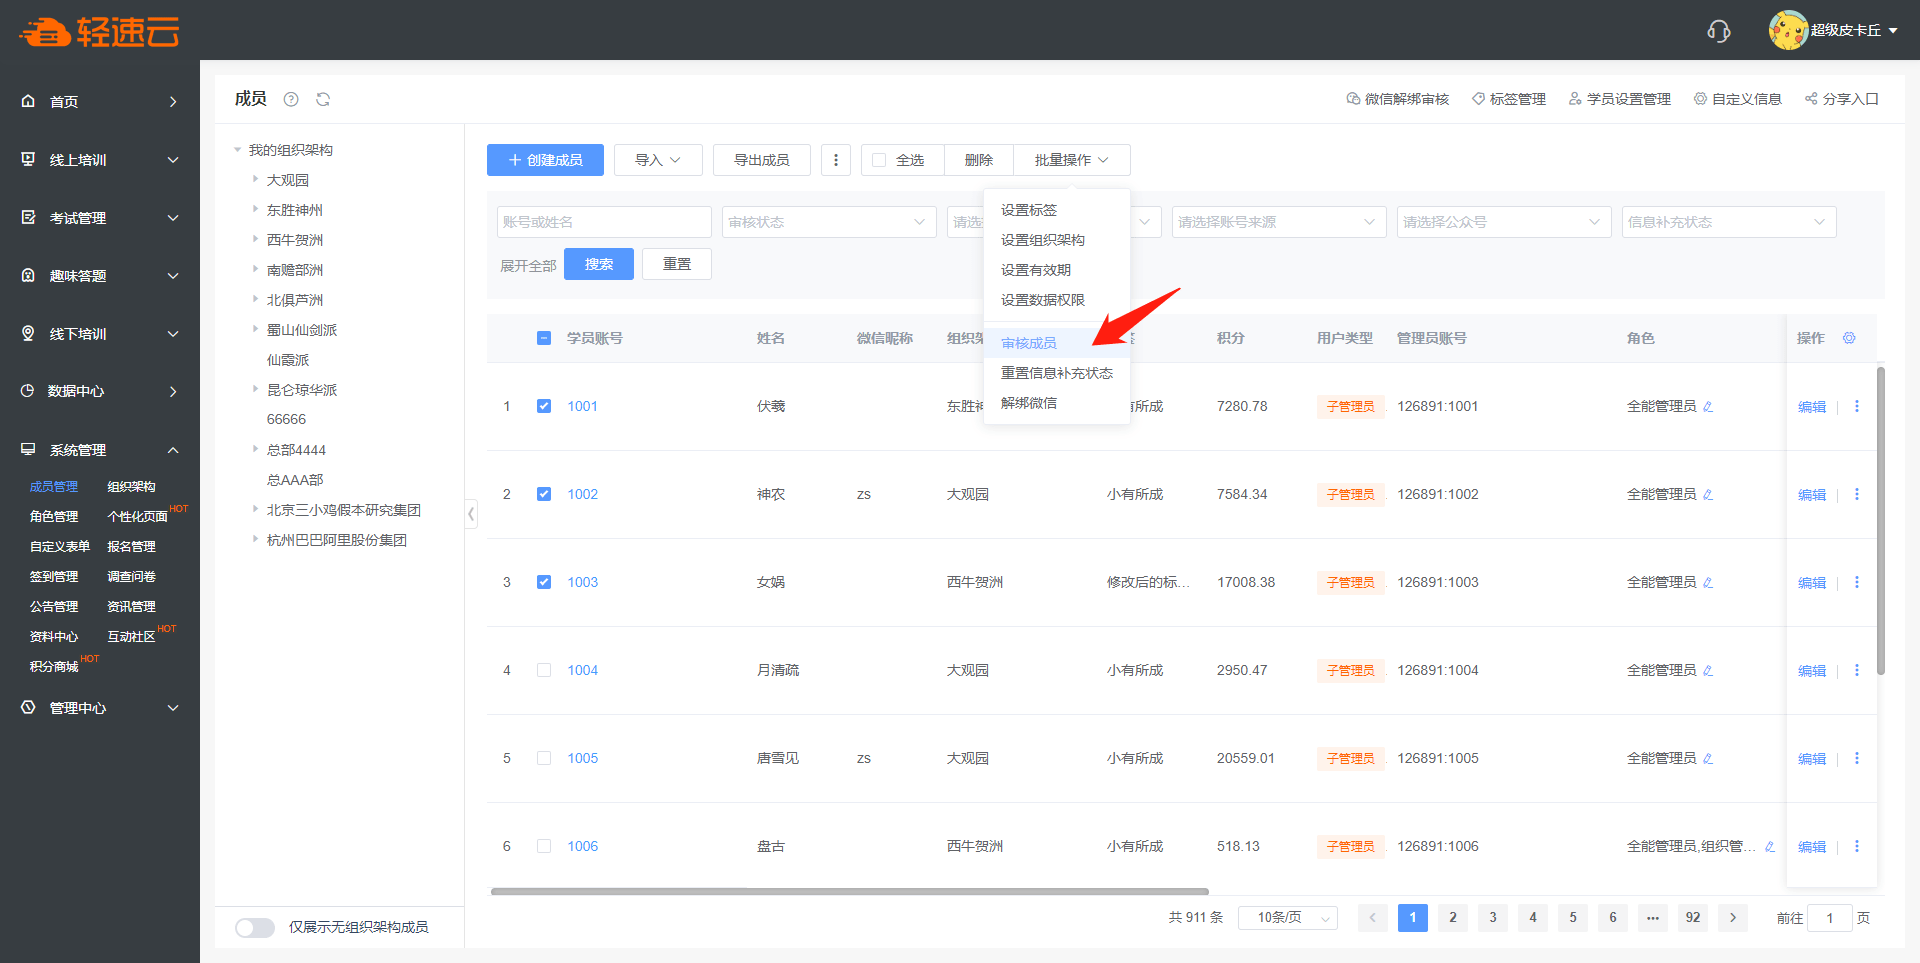
Task: Click the refresh icon beside 成员 title
Action: [x=323, y=99]
